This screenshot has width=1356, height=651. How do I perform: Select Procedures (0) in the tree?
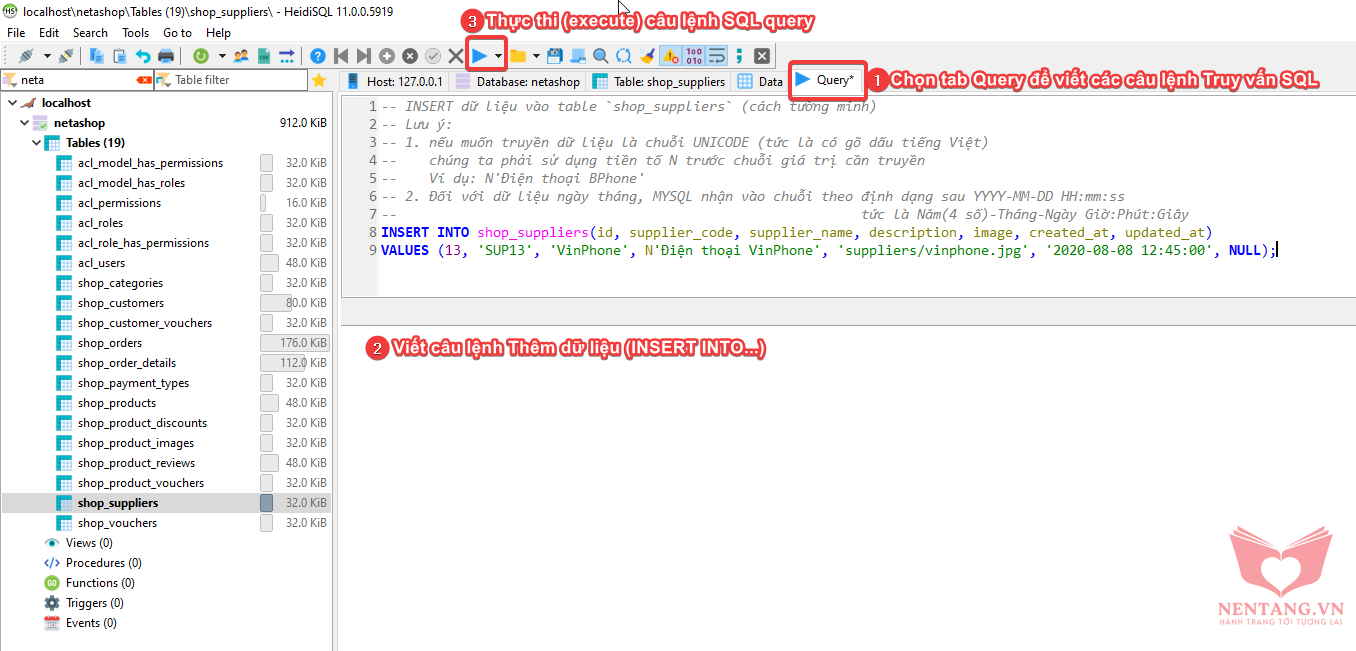pyautogui.click(x=103, y=563)
